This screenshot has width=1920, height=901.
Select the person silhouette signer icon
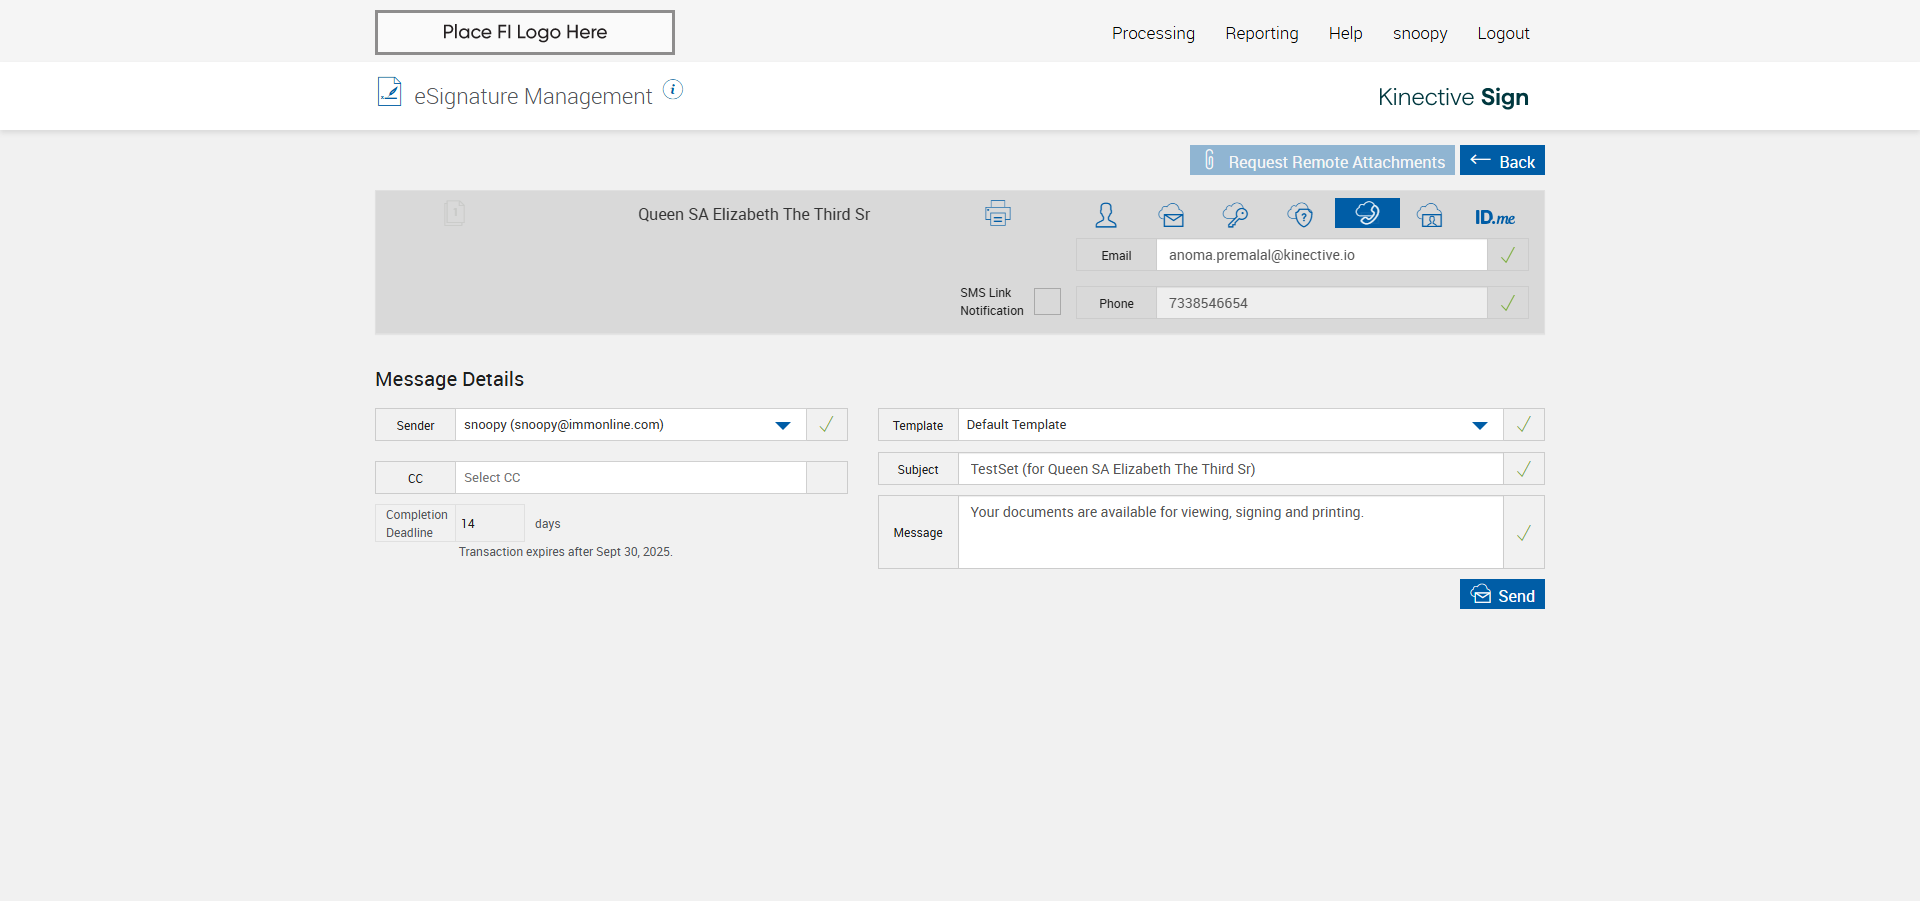[x=1105, y=215]
